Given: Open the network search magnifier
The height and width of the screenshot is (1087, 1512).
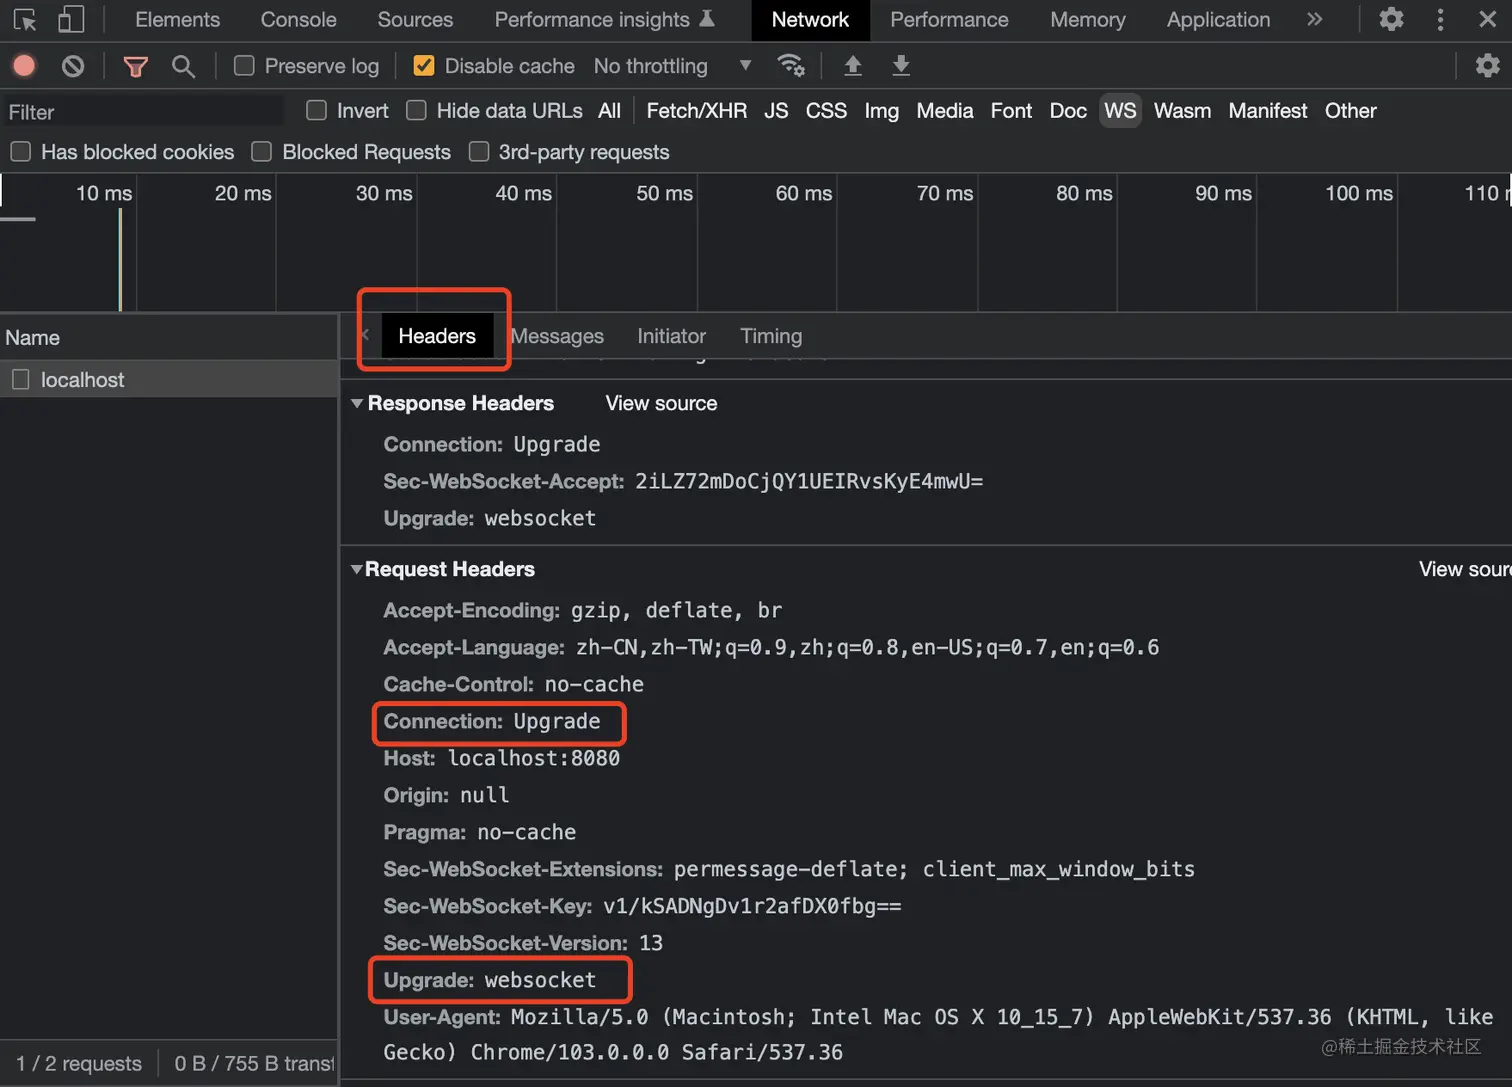Looking at the screenshot, I should point(183,66).
